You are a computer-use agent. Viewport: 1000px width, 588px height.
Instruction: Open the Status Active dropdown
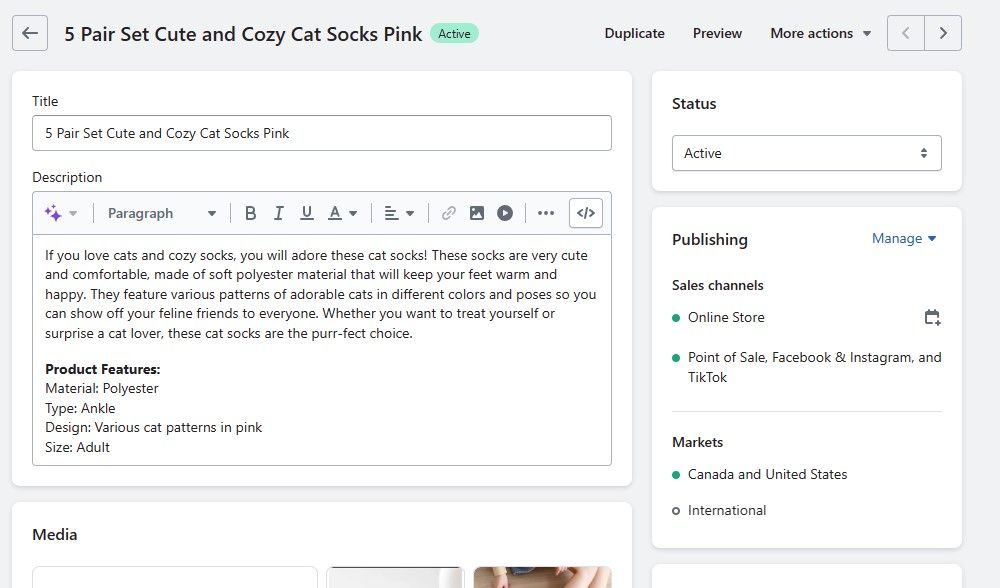click(806, 153)
